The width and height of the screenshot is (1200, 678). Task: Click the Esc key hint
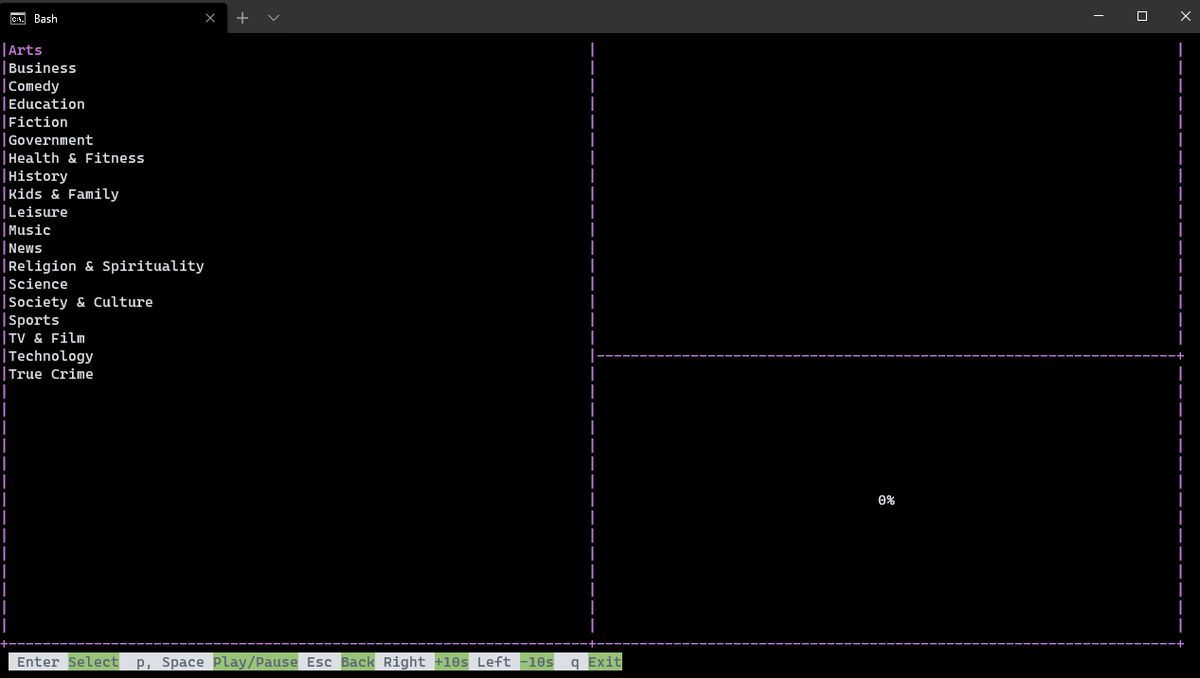coord(319,662)
